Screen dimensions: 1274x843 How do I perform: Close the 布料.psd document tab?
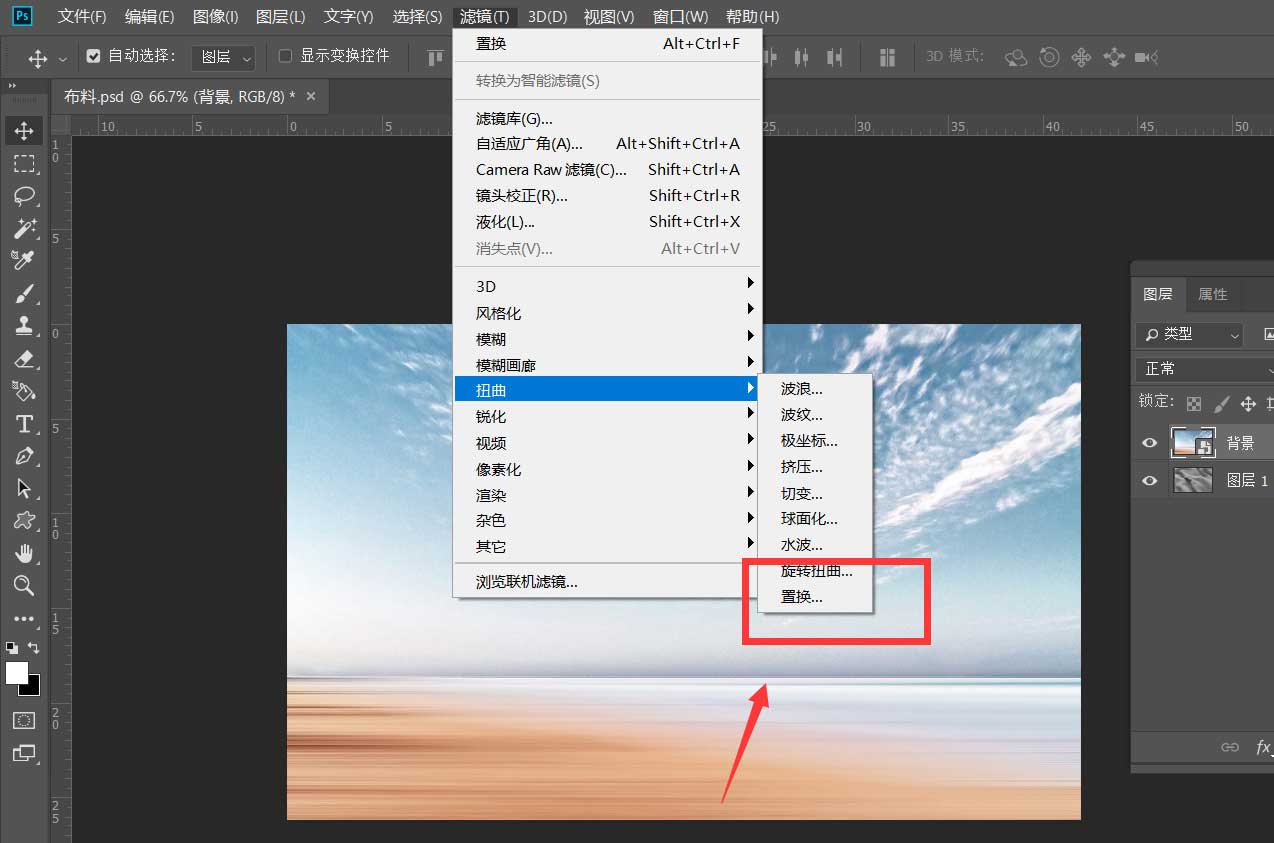(x=311, y=96)
